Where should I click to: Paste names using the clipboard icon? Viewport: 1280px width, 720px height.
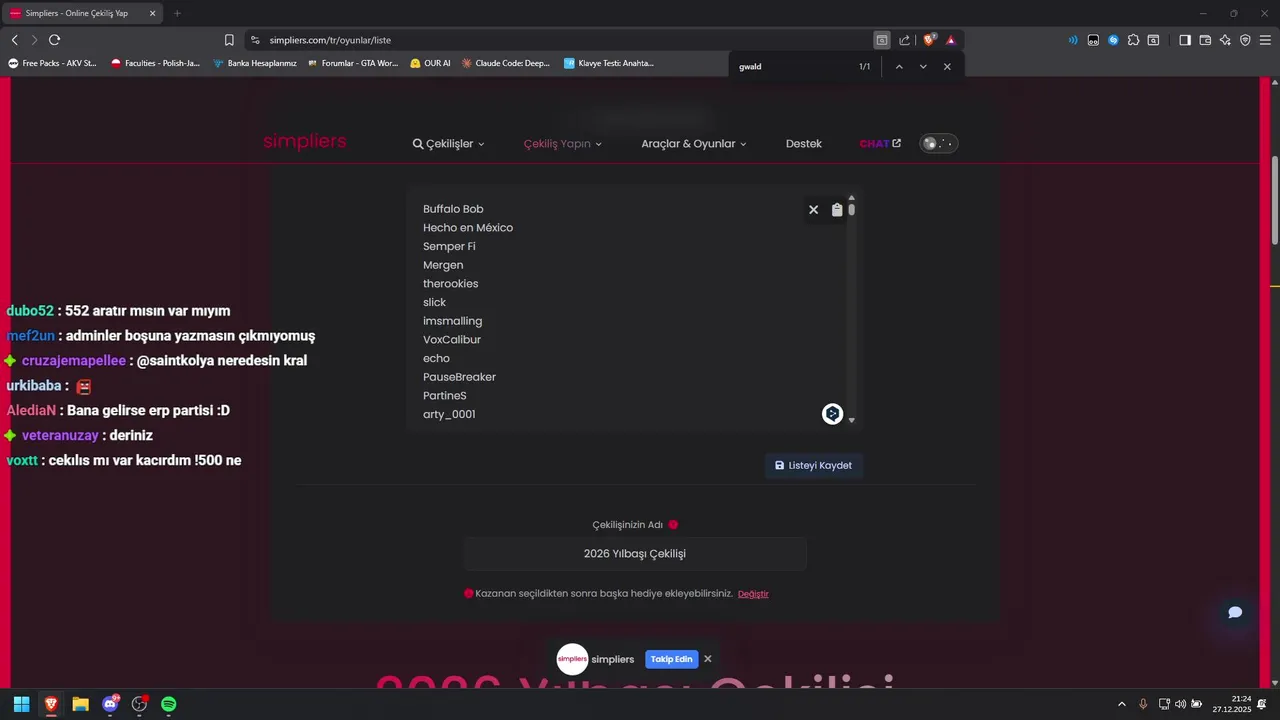[x=837, y=210]
